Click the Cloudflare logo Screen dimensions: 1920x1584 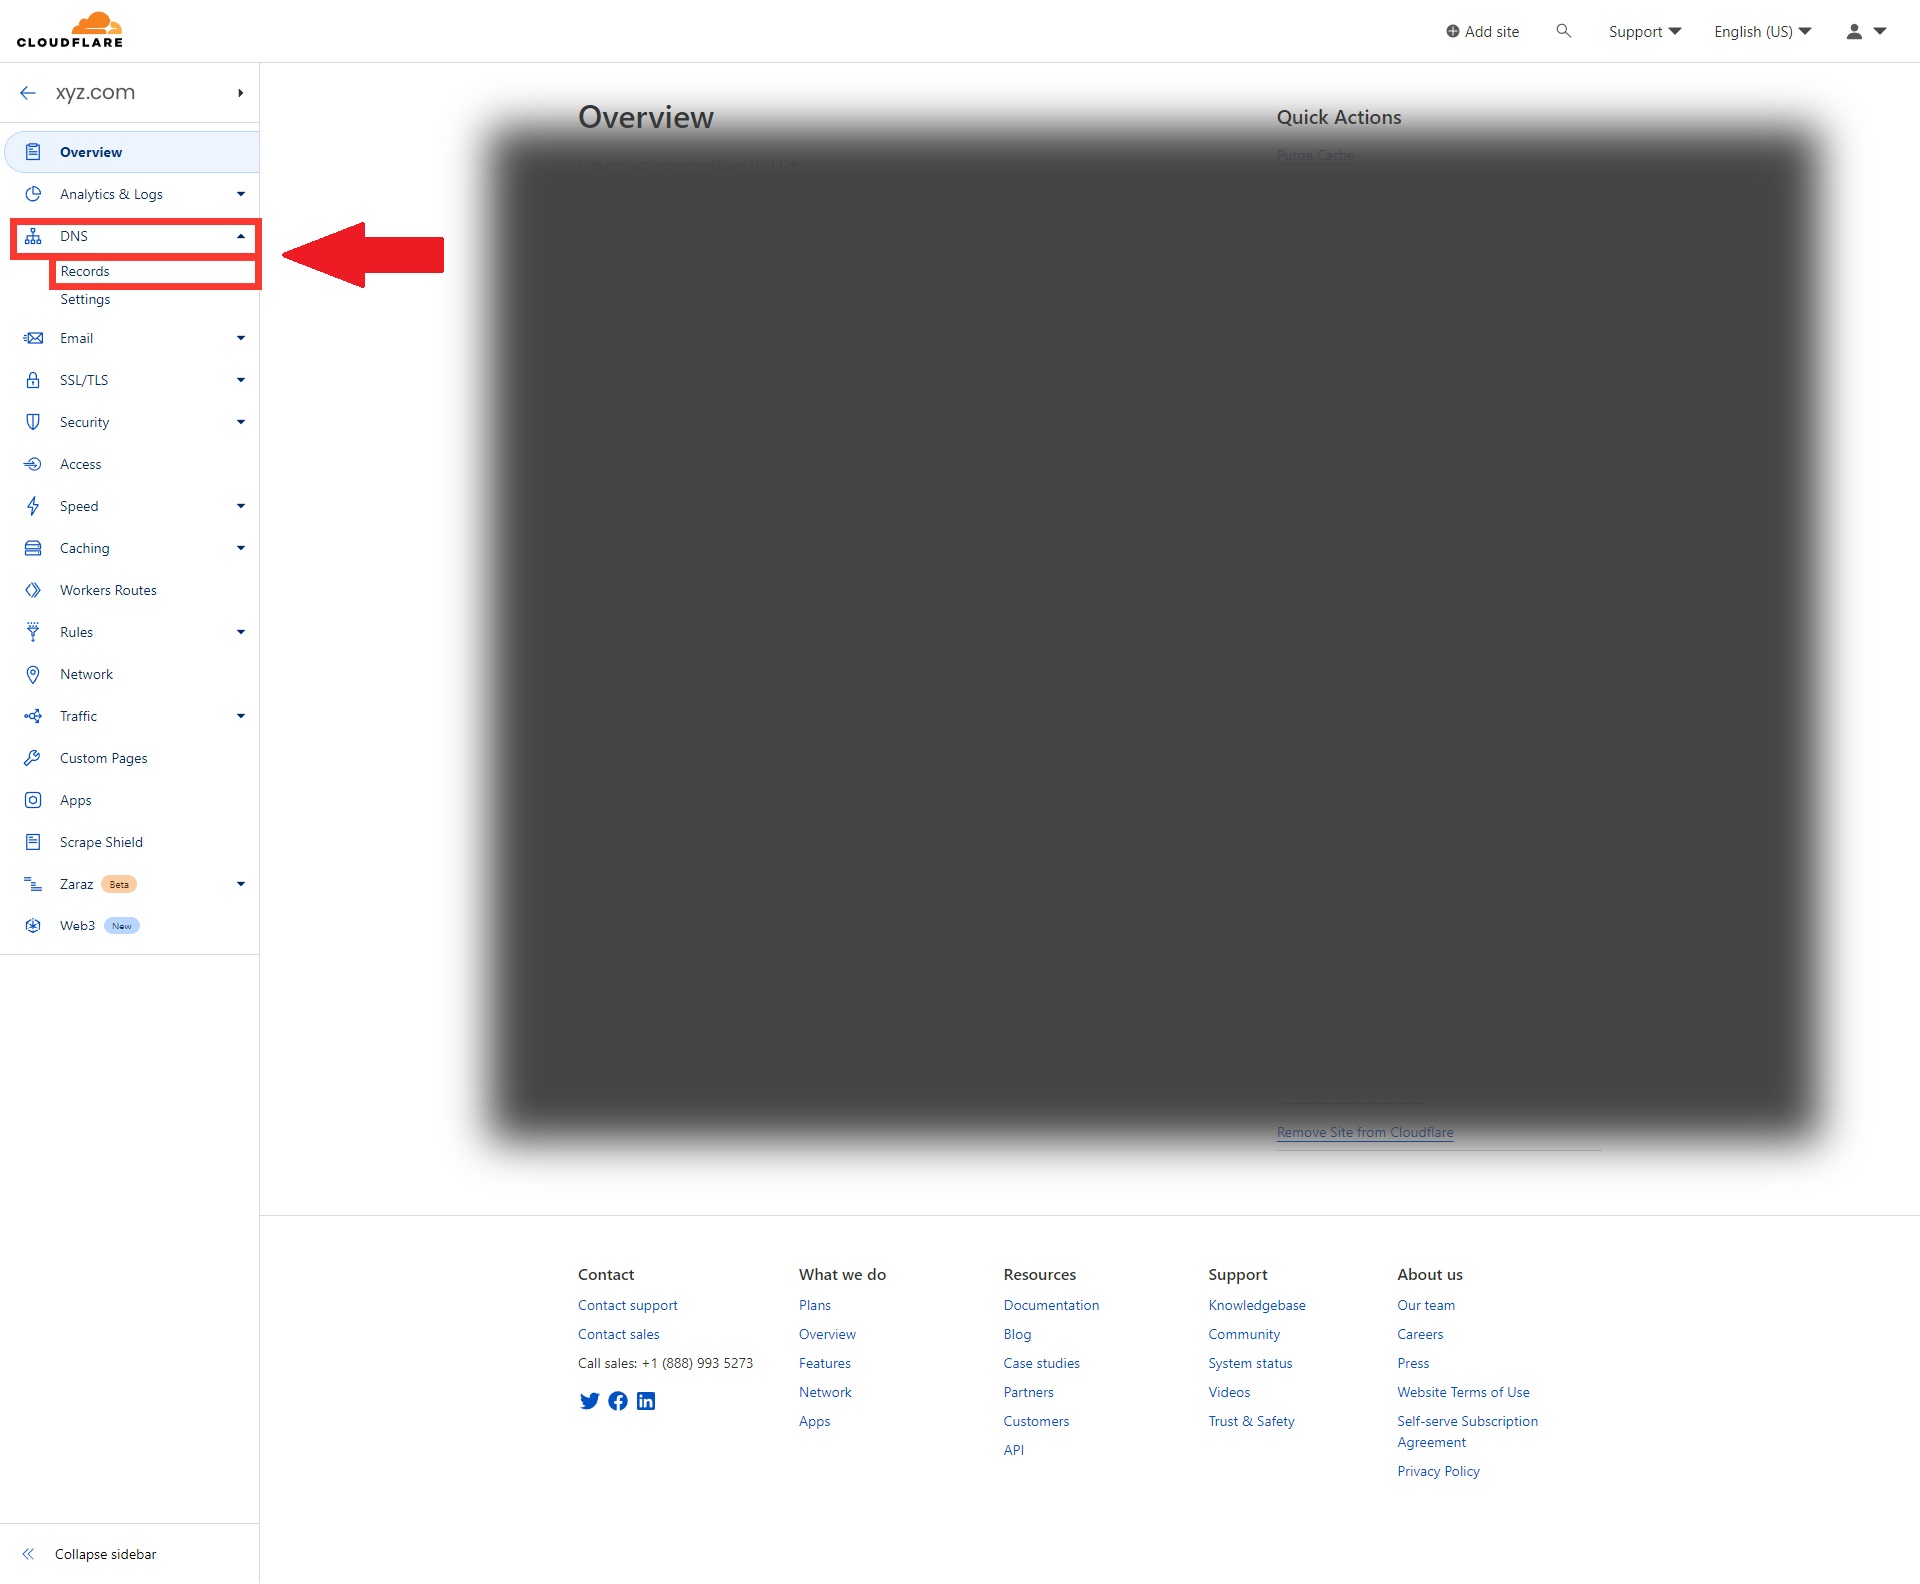[70, 30]
